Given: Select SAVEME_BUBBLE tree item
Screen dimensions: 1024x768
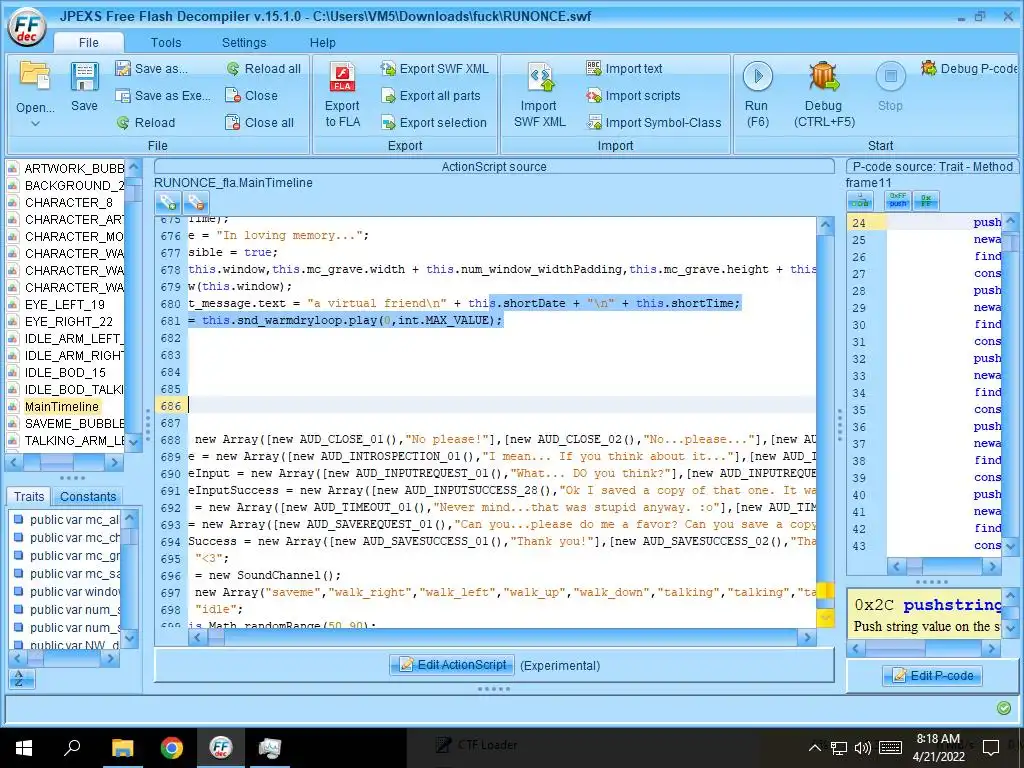Looking at the screenshot, I should (x=74, y=423).
